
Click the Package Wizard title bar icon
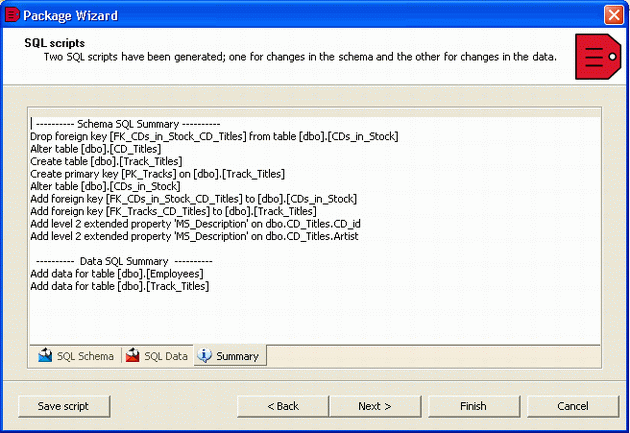click(x=11, y=15)
